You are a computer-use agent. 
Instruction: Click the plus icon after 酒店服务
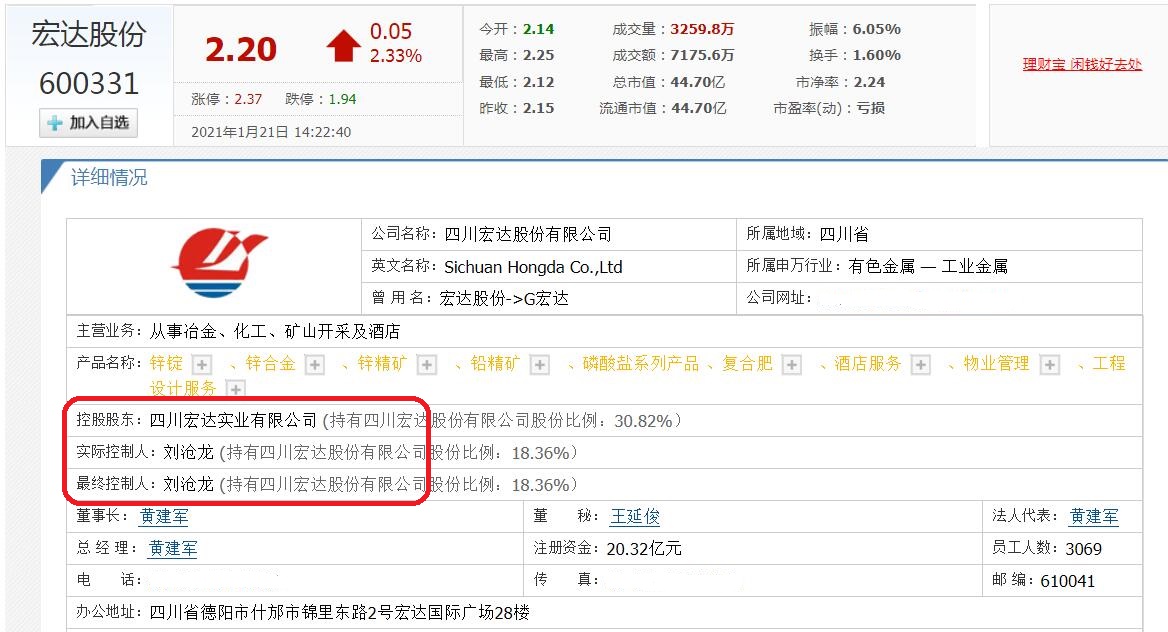pyautogui.click(x=921, y=364)
